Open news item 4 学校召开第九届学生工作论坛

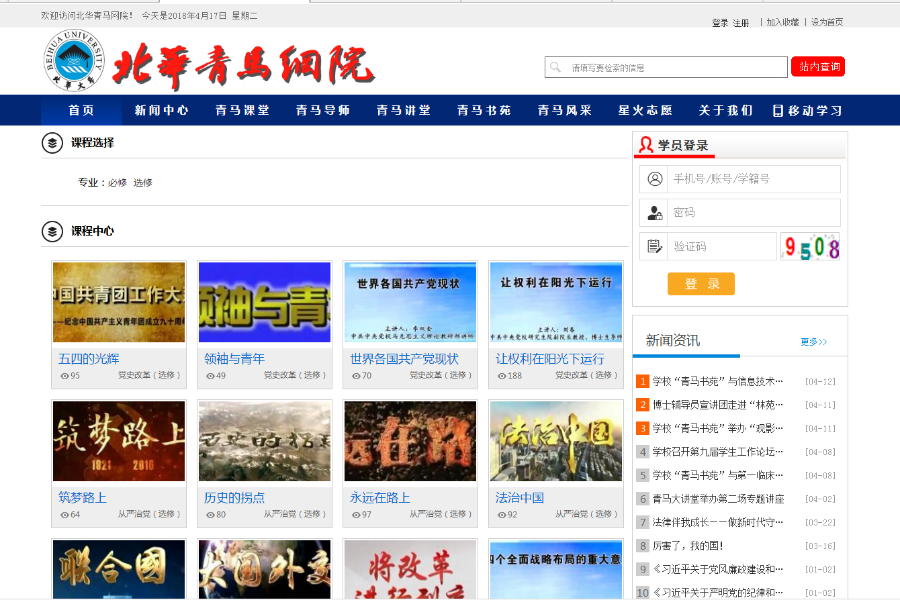pos(717,452)
